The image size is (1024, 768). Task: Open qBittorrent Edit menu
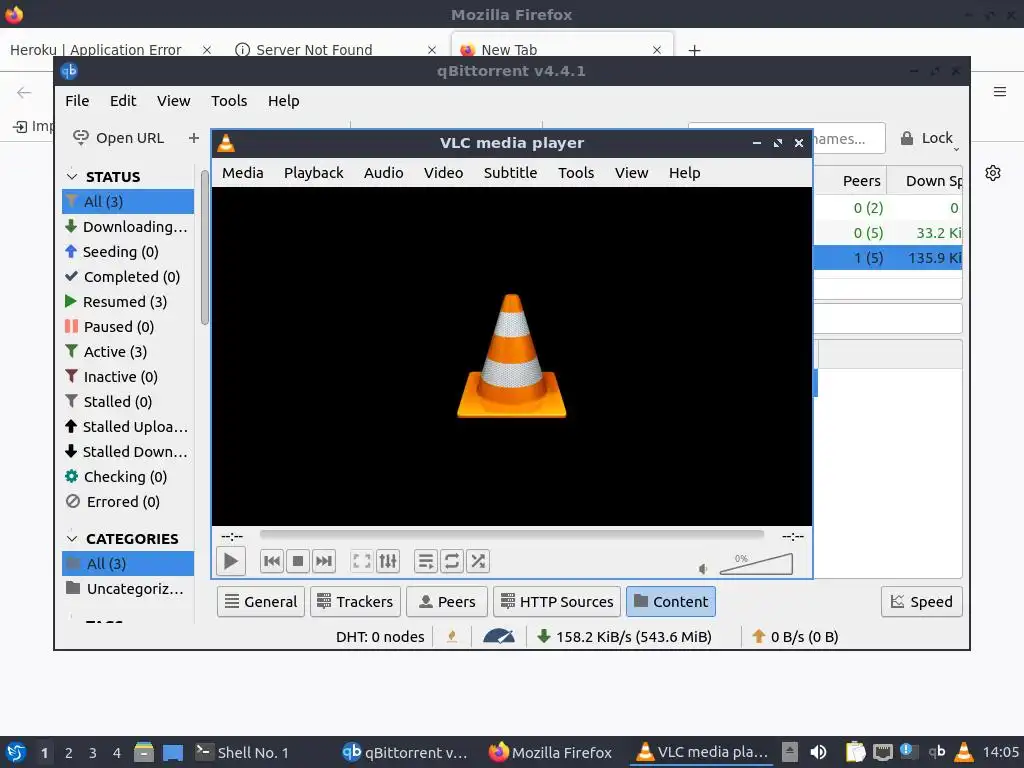click(123, 101)
